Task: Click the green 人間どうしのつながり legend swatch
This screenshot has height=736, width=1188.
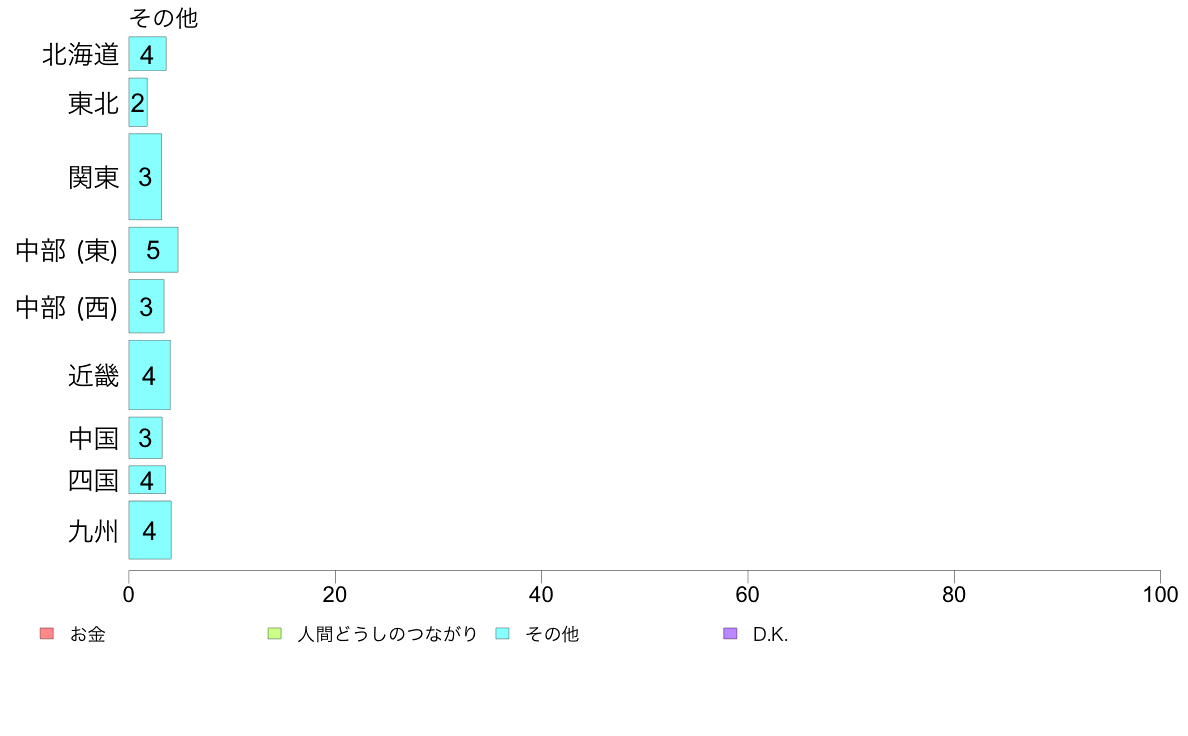Action: (x=275, y=634)
